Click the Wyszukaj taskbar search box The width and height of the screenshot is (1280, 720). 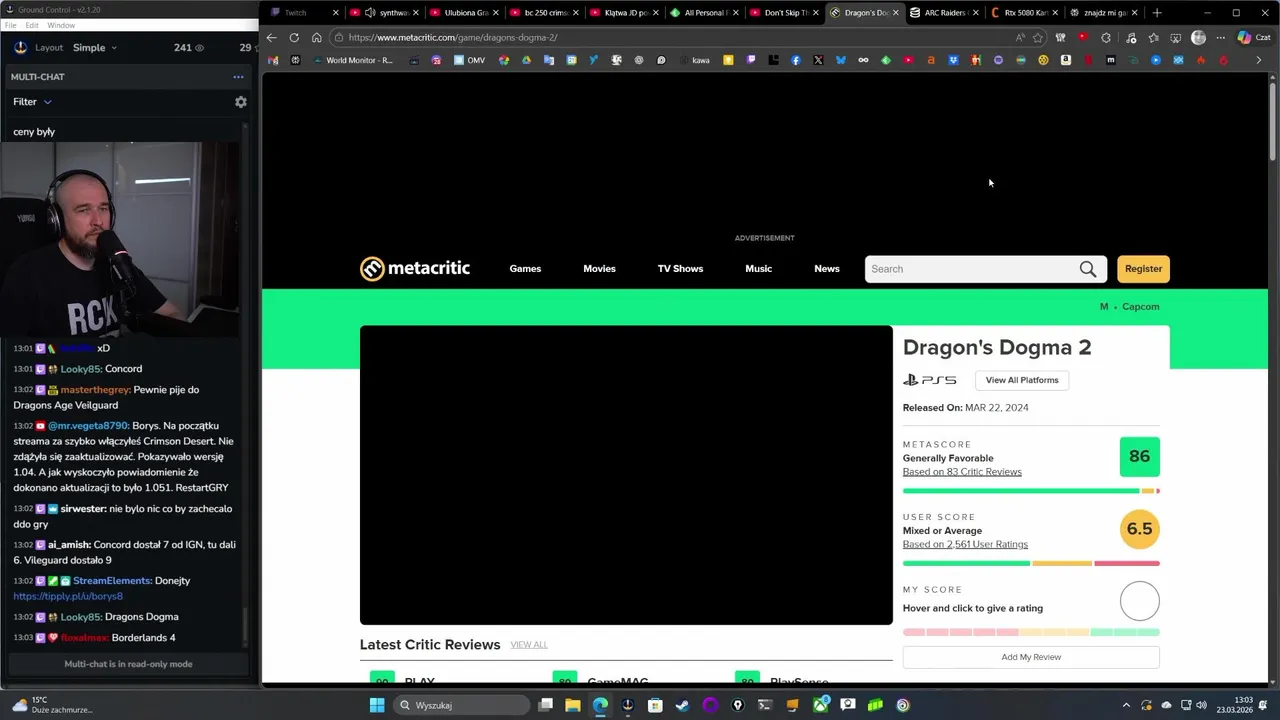click(459, 705)
